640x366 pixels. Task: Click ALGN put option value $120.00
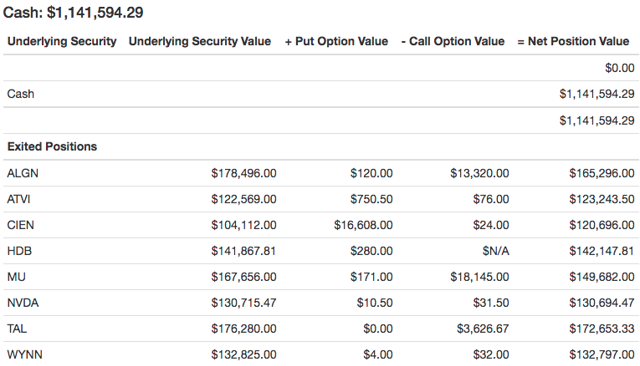(371, 173)
